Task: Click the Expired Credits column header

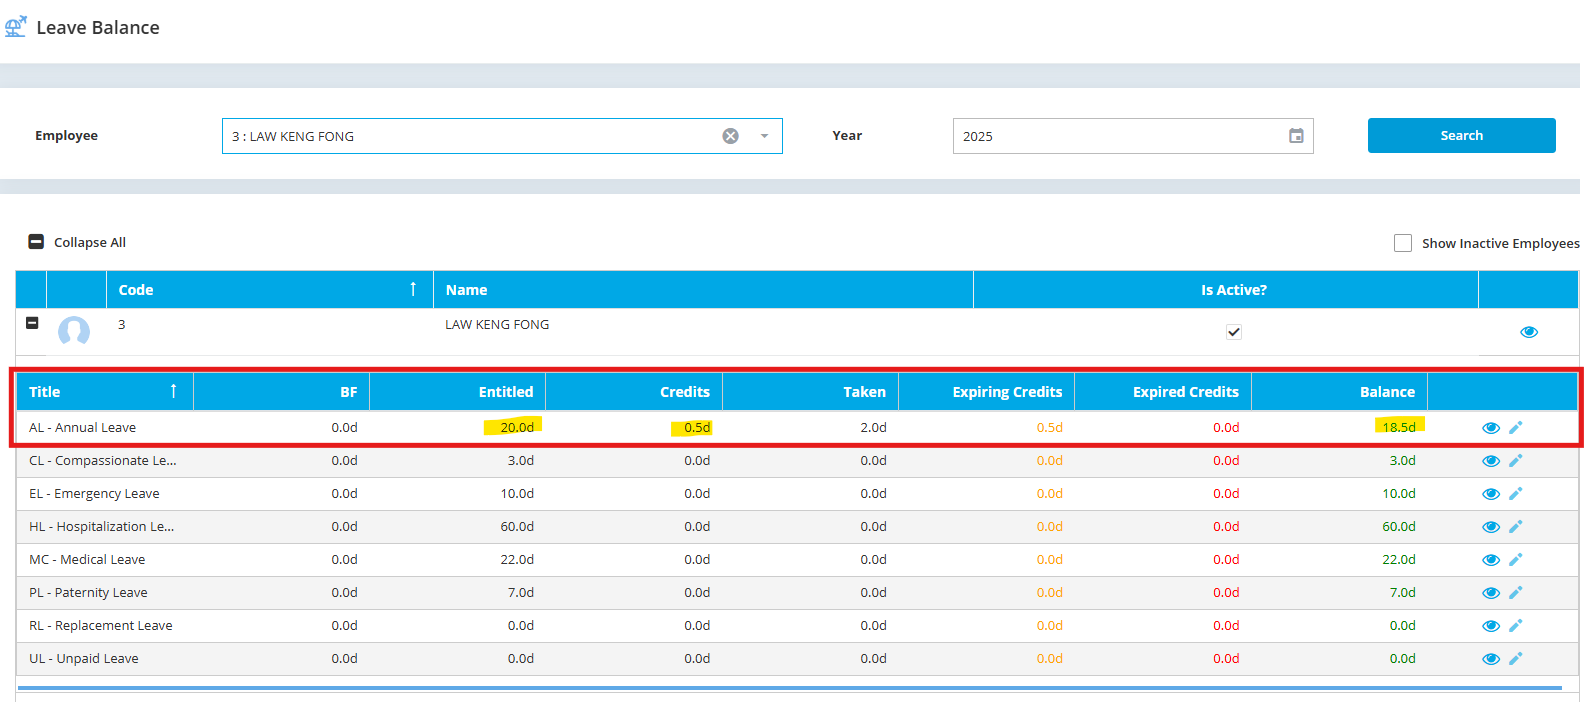Action: click(1163, 392)
